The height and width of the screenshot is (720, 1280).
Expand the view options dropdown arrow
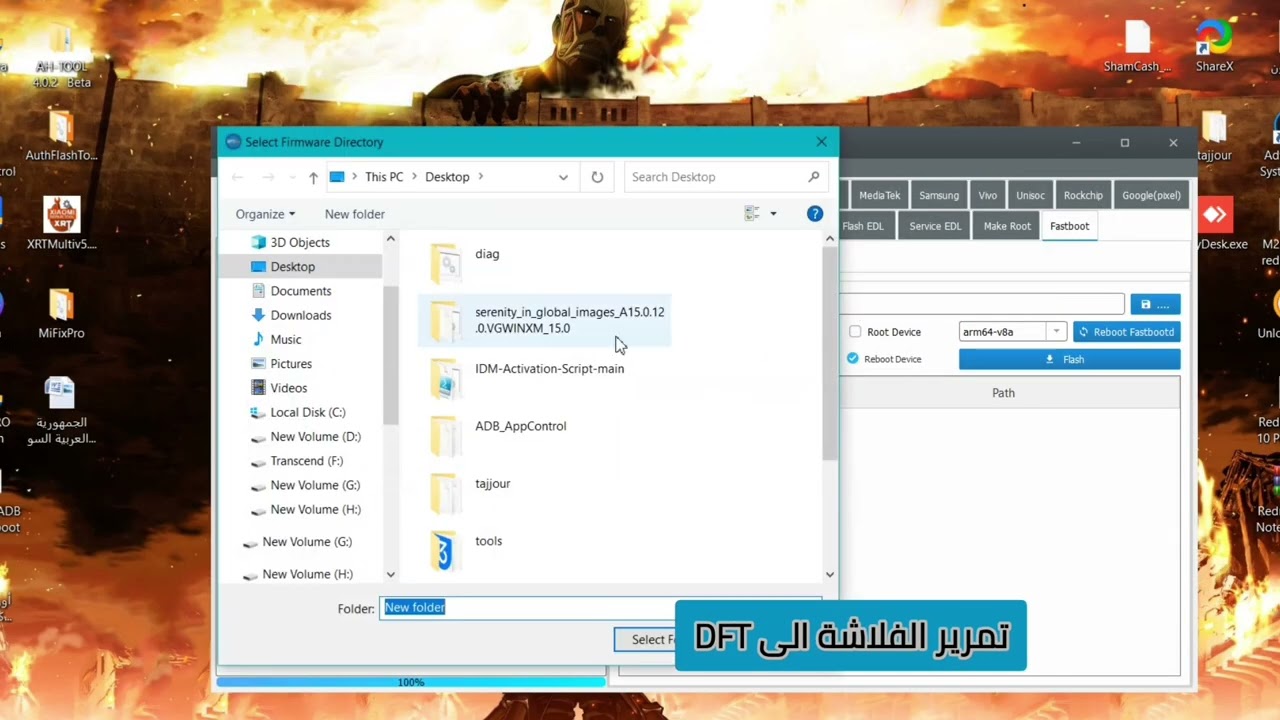(x=773, y=214)
